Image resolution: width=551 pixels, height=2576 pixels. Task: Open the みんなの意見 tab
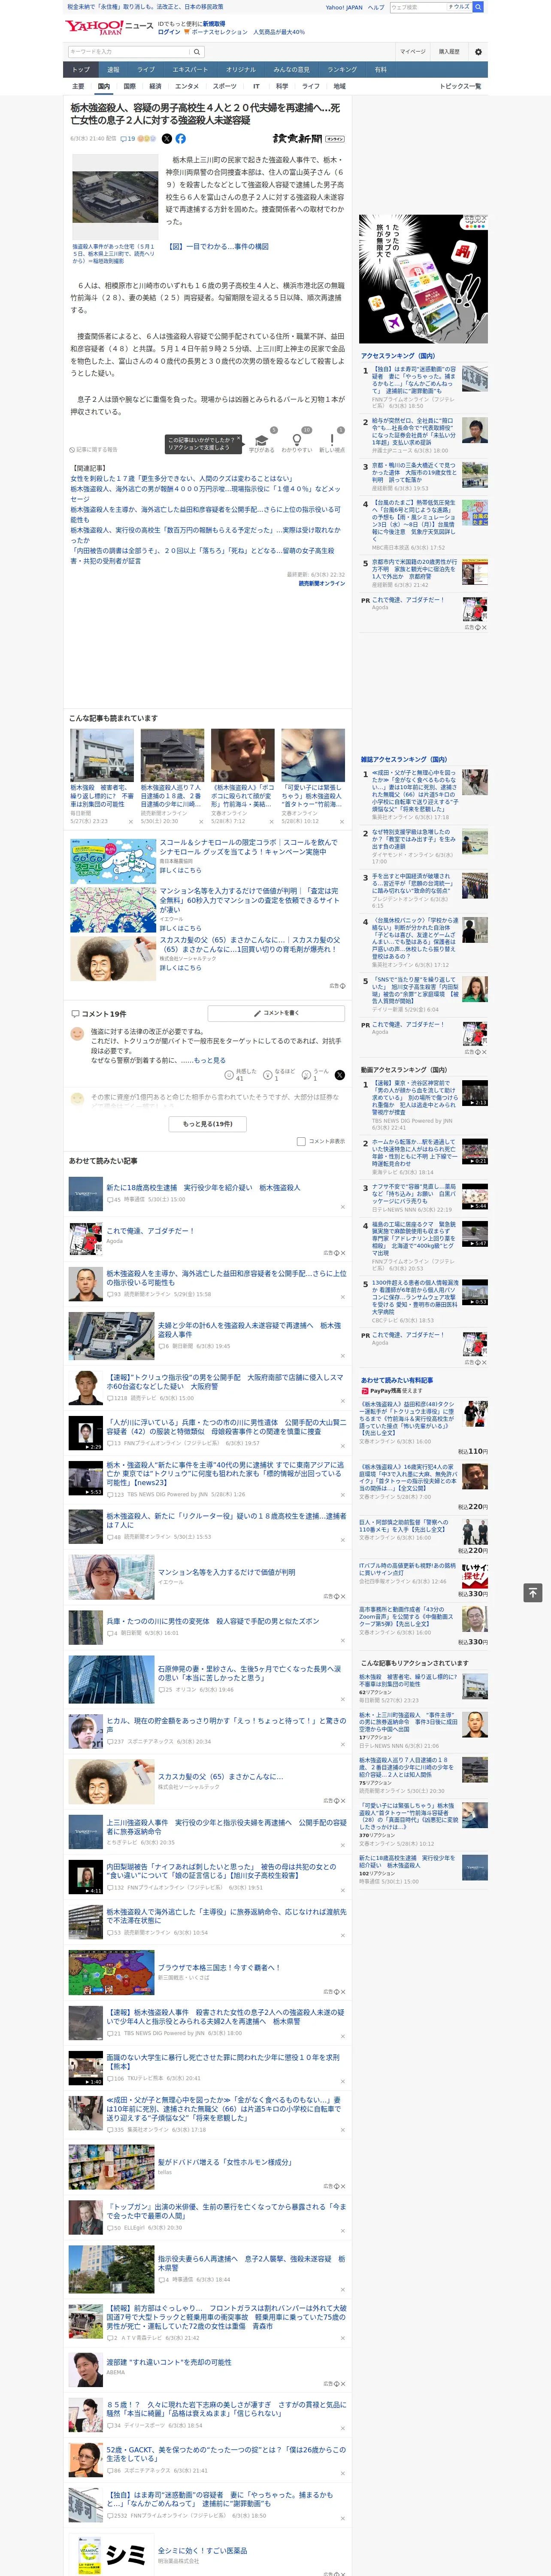coord(292,69)
